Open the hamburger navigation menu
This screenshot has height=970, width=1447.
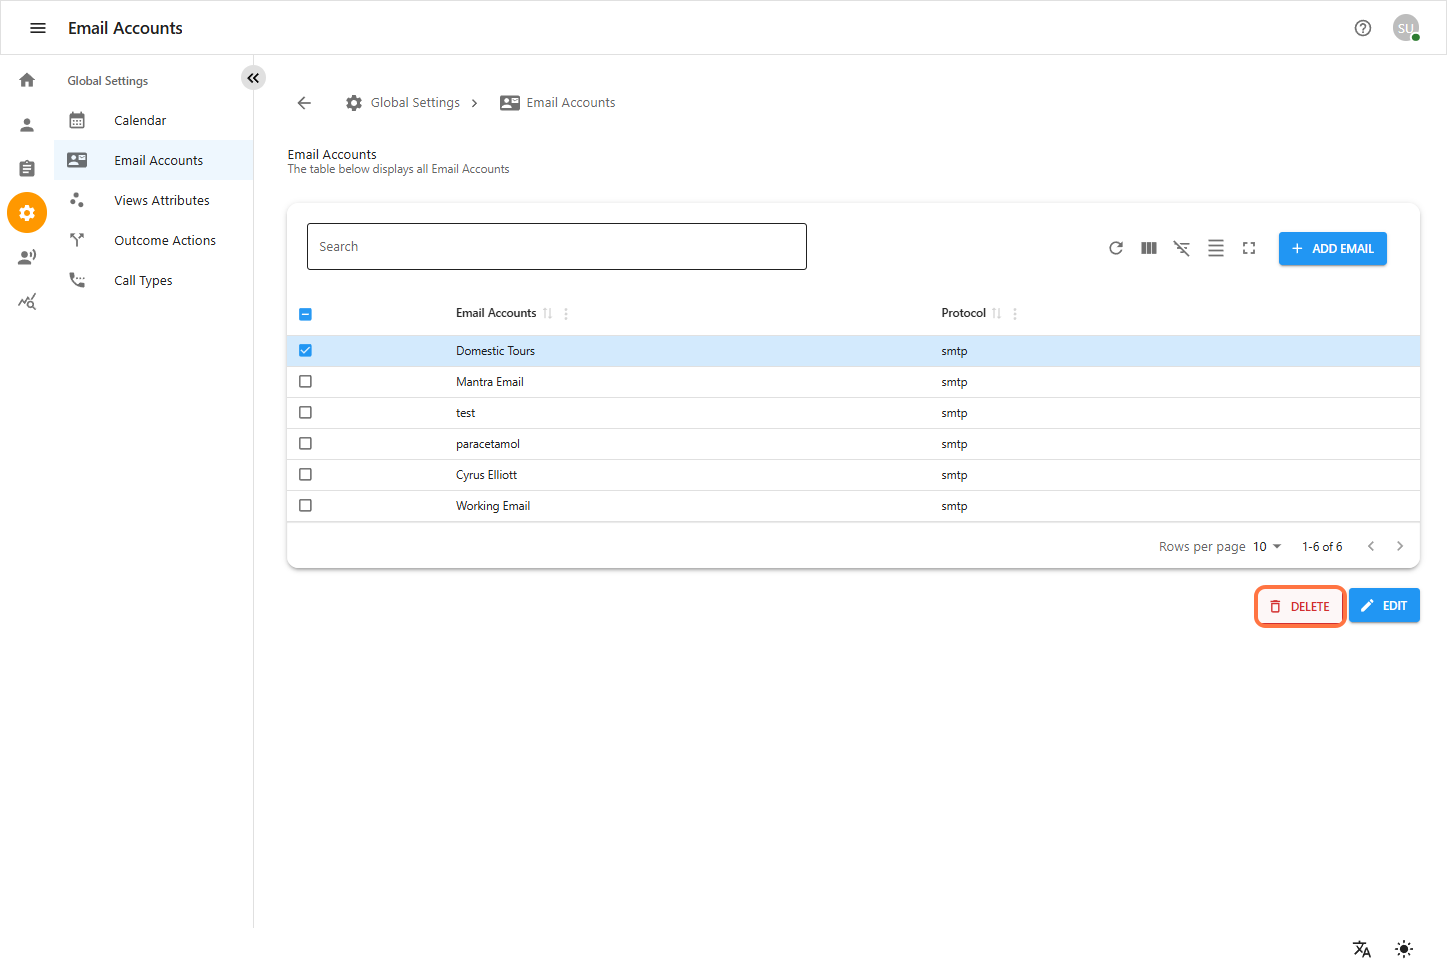[x=38, y=28]
